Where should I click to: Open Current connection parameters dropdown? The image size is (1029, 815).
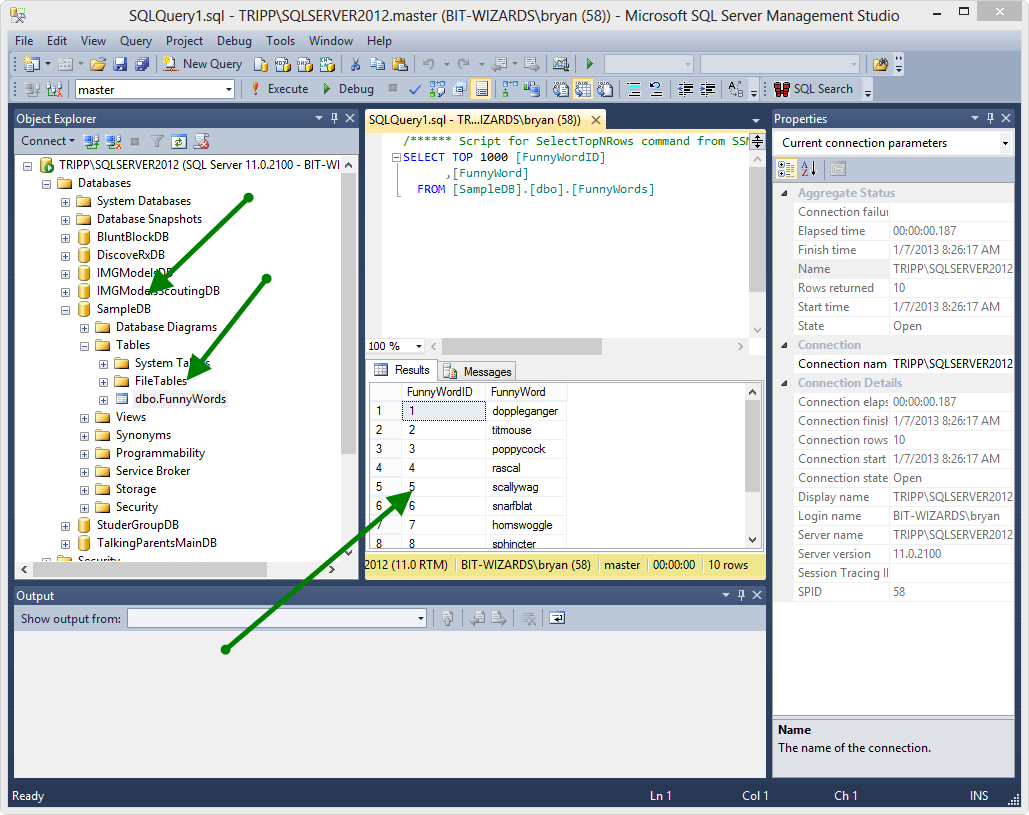point(1005,143)
